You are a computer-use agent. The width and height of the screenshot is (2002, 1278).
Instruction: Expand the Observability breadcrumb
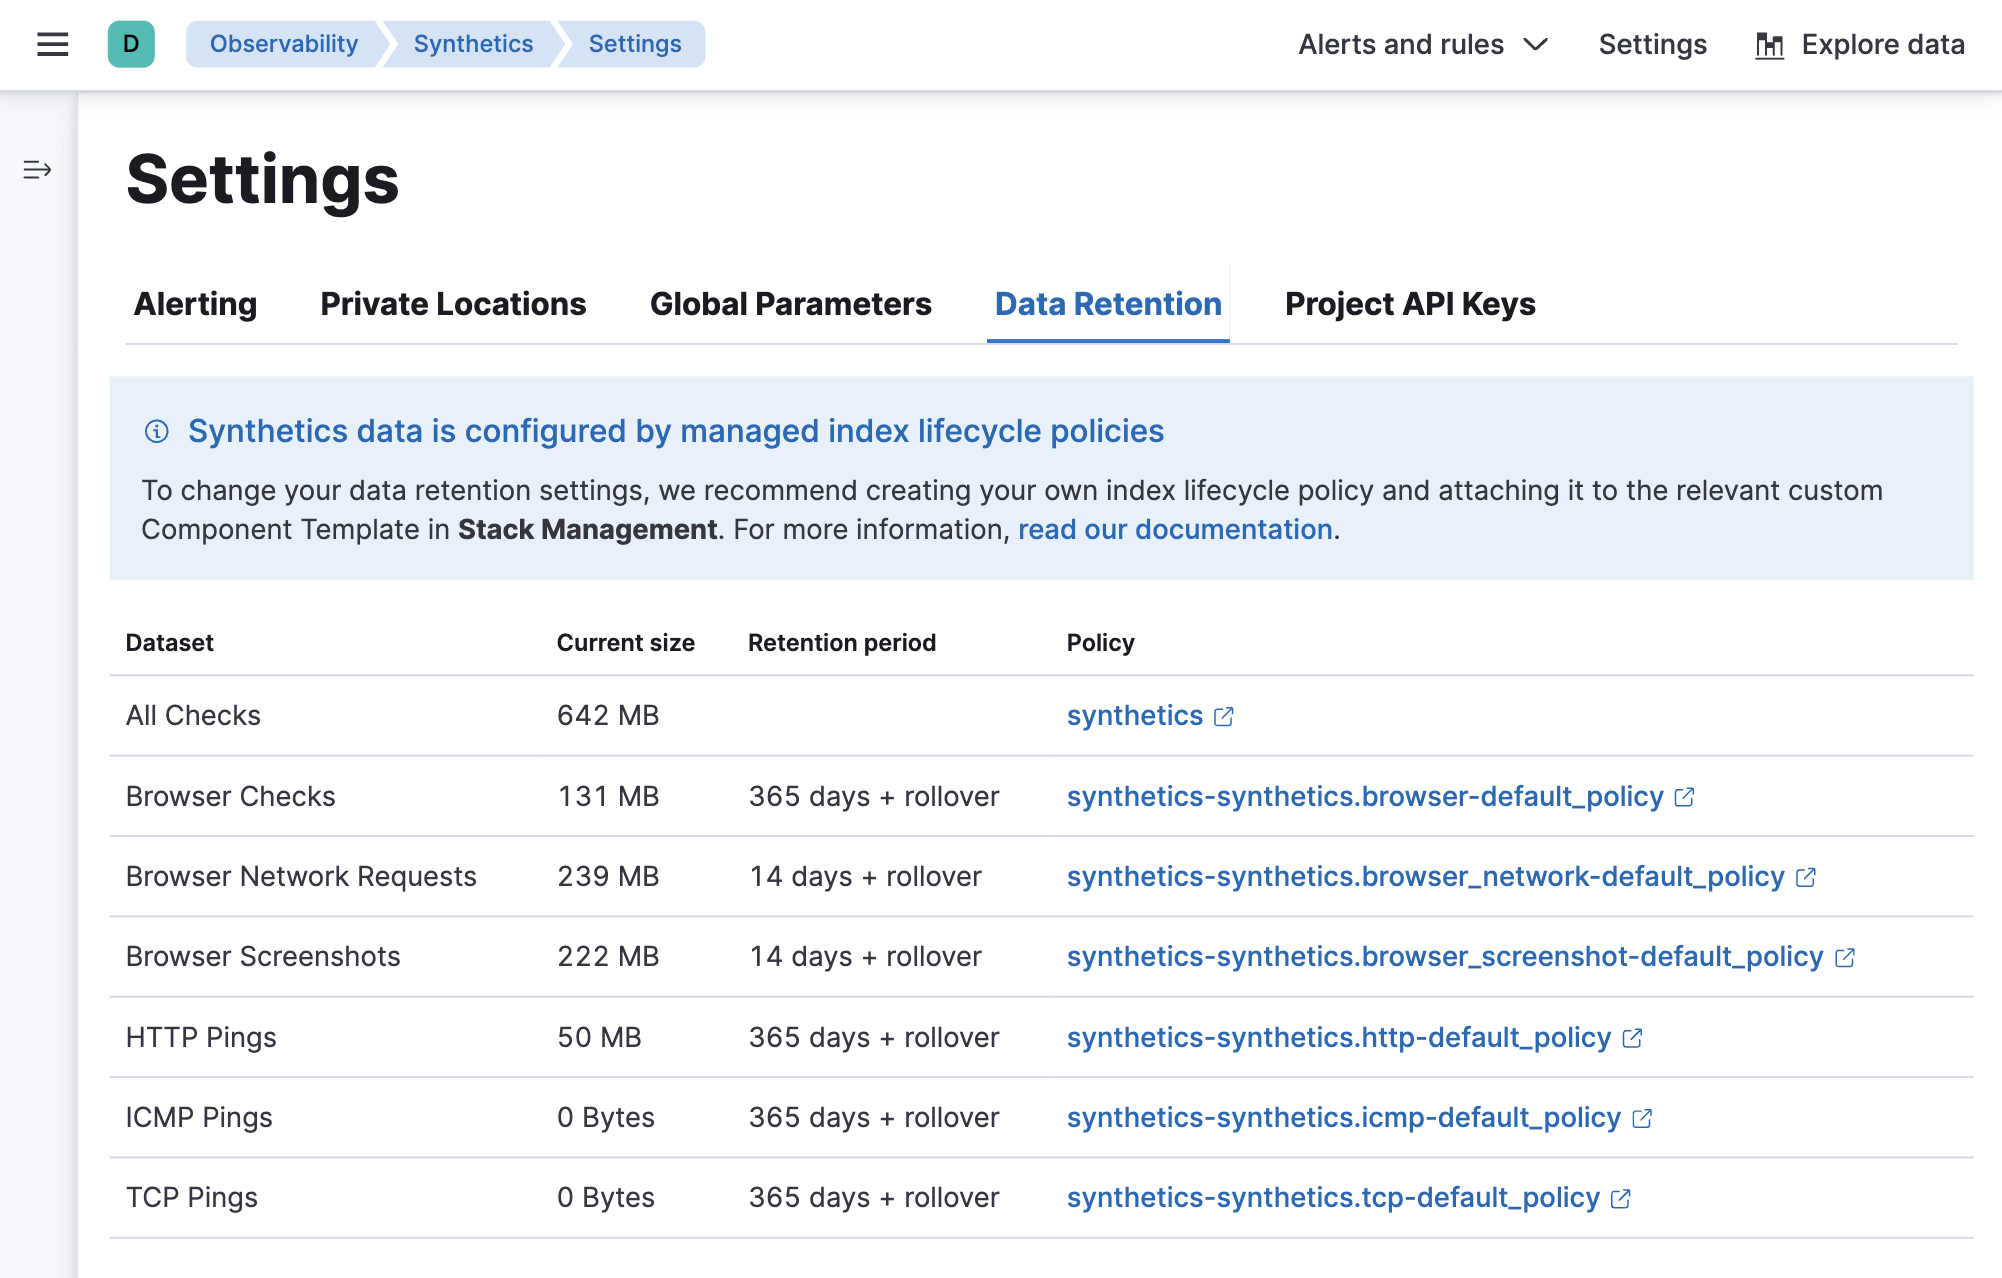coord(283,44)
